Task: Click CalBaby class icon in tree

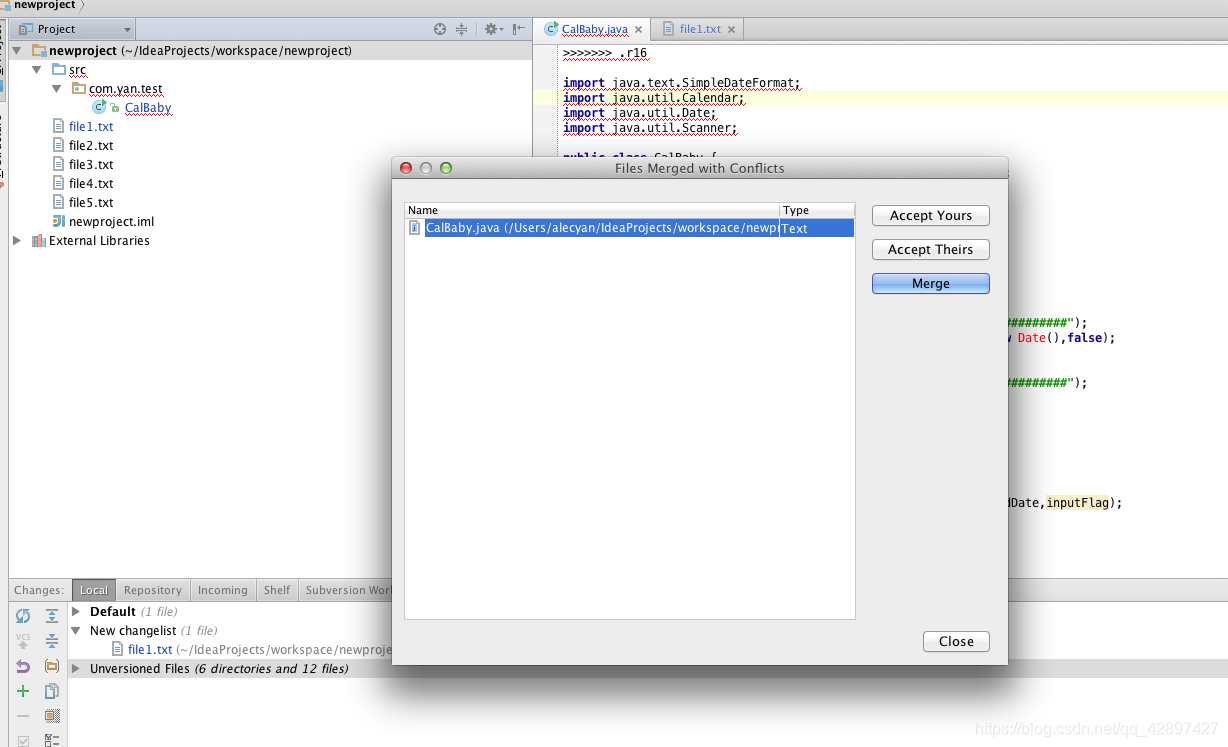Action: click(99, 108)
